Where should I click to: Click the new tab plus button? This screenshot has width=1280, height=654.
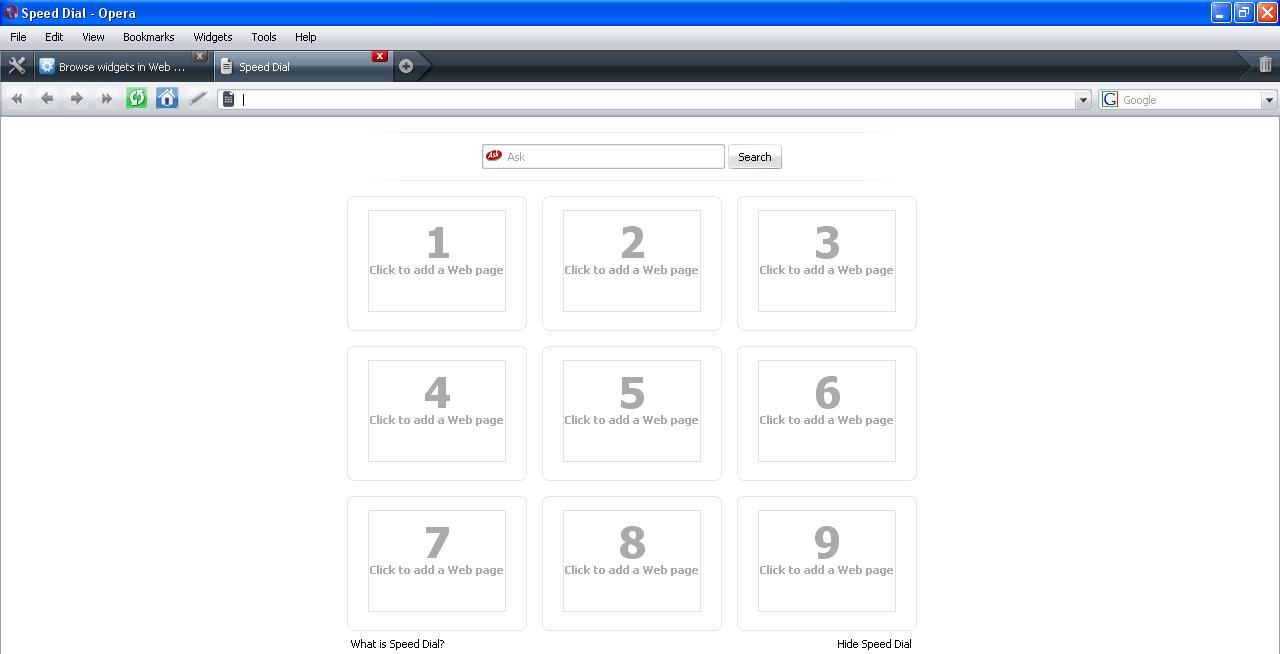(x=406, y=66)
